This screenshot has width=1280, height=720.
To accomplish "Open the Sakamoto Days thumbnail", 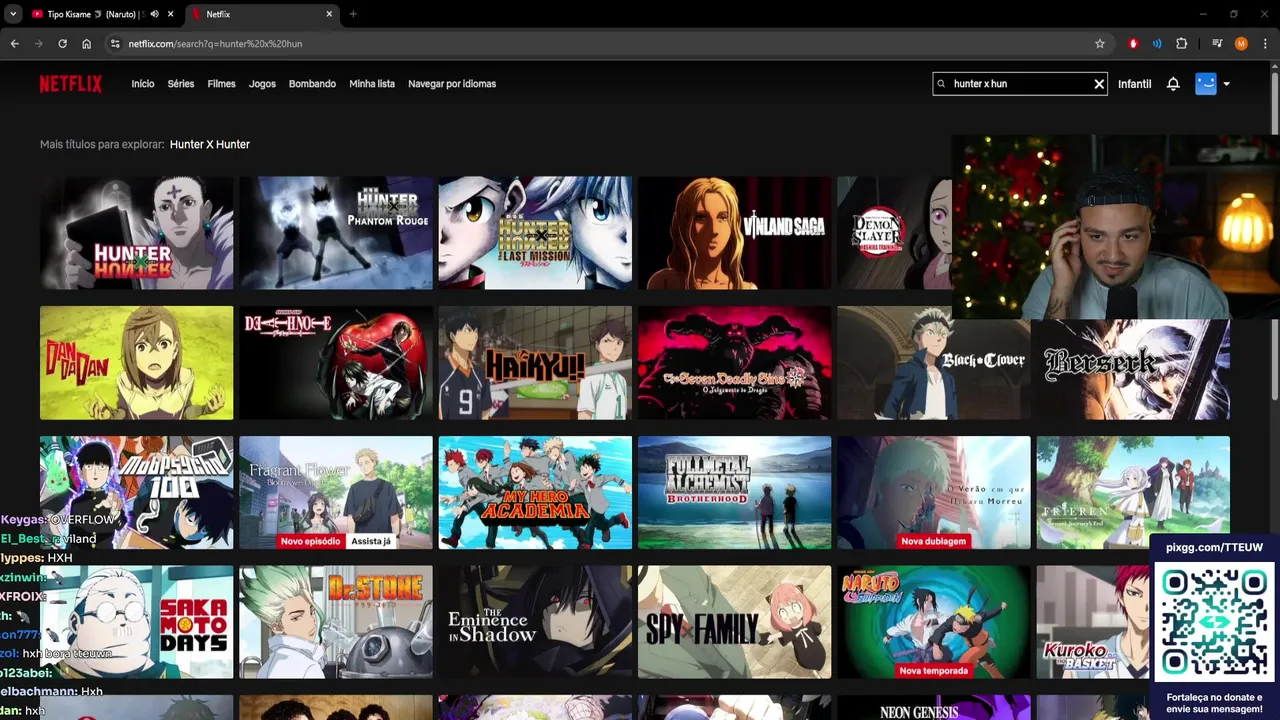I will [x=136, y=622].
